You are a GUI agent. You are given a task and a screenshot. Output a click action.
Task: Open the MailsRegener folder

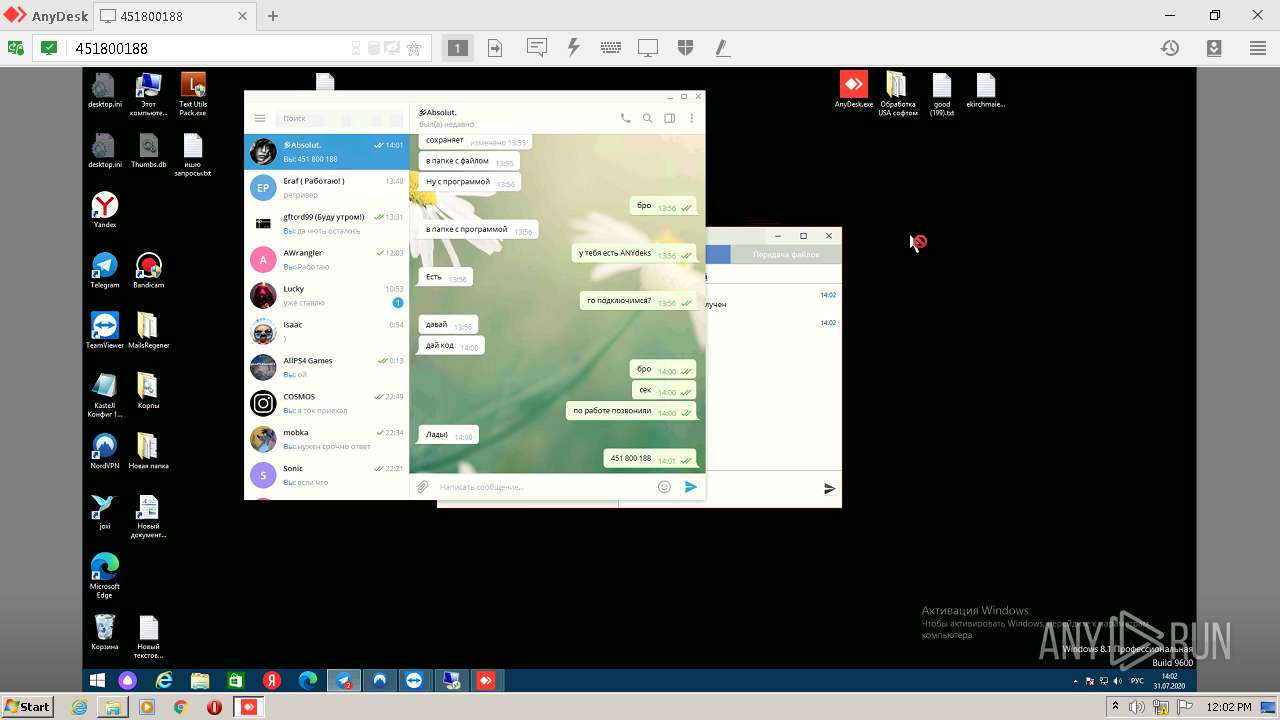[149, 331]
